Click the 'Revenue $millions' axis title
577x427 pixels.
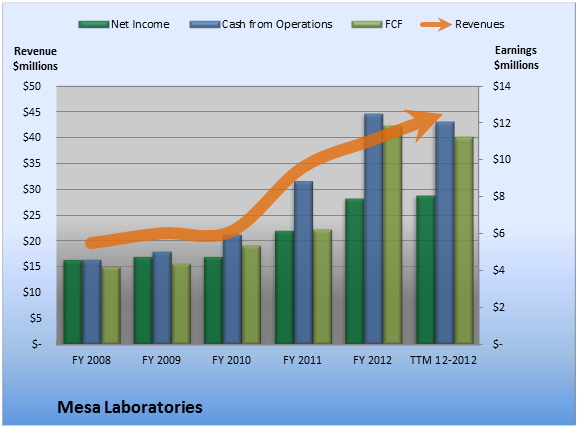click(35, 59)
